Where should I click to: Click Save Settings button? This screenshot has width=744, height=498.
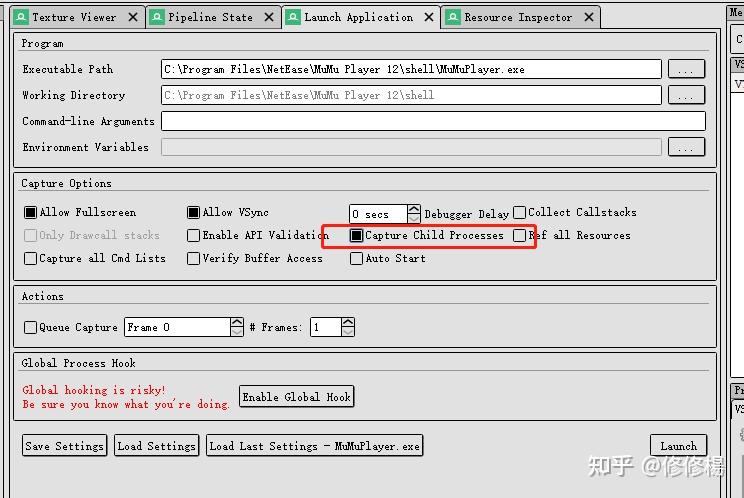[65, 446]
